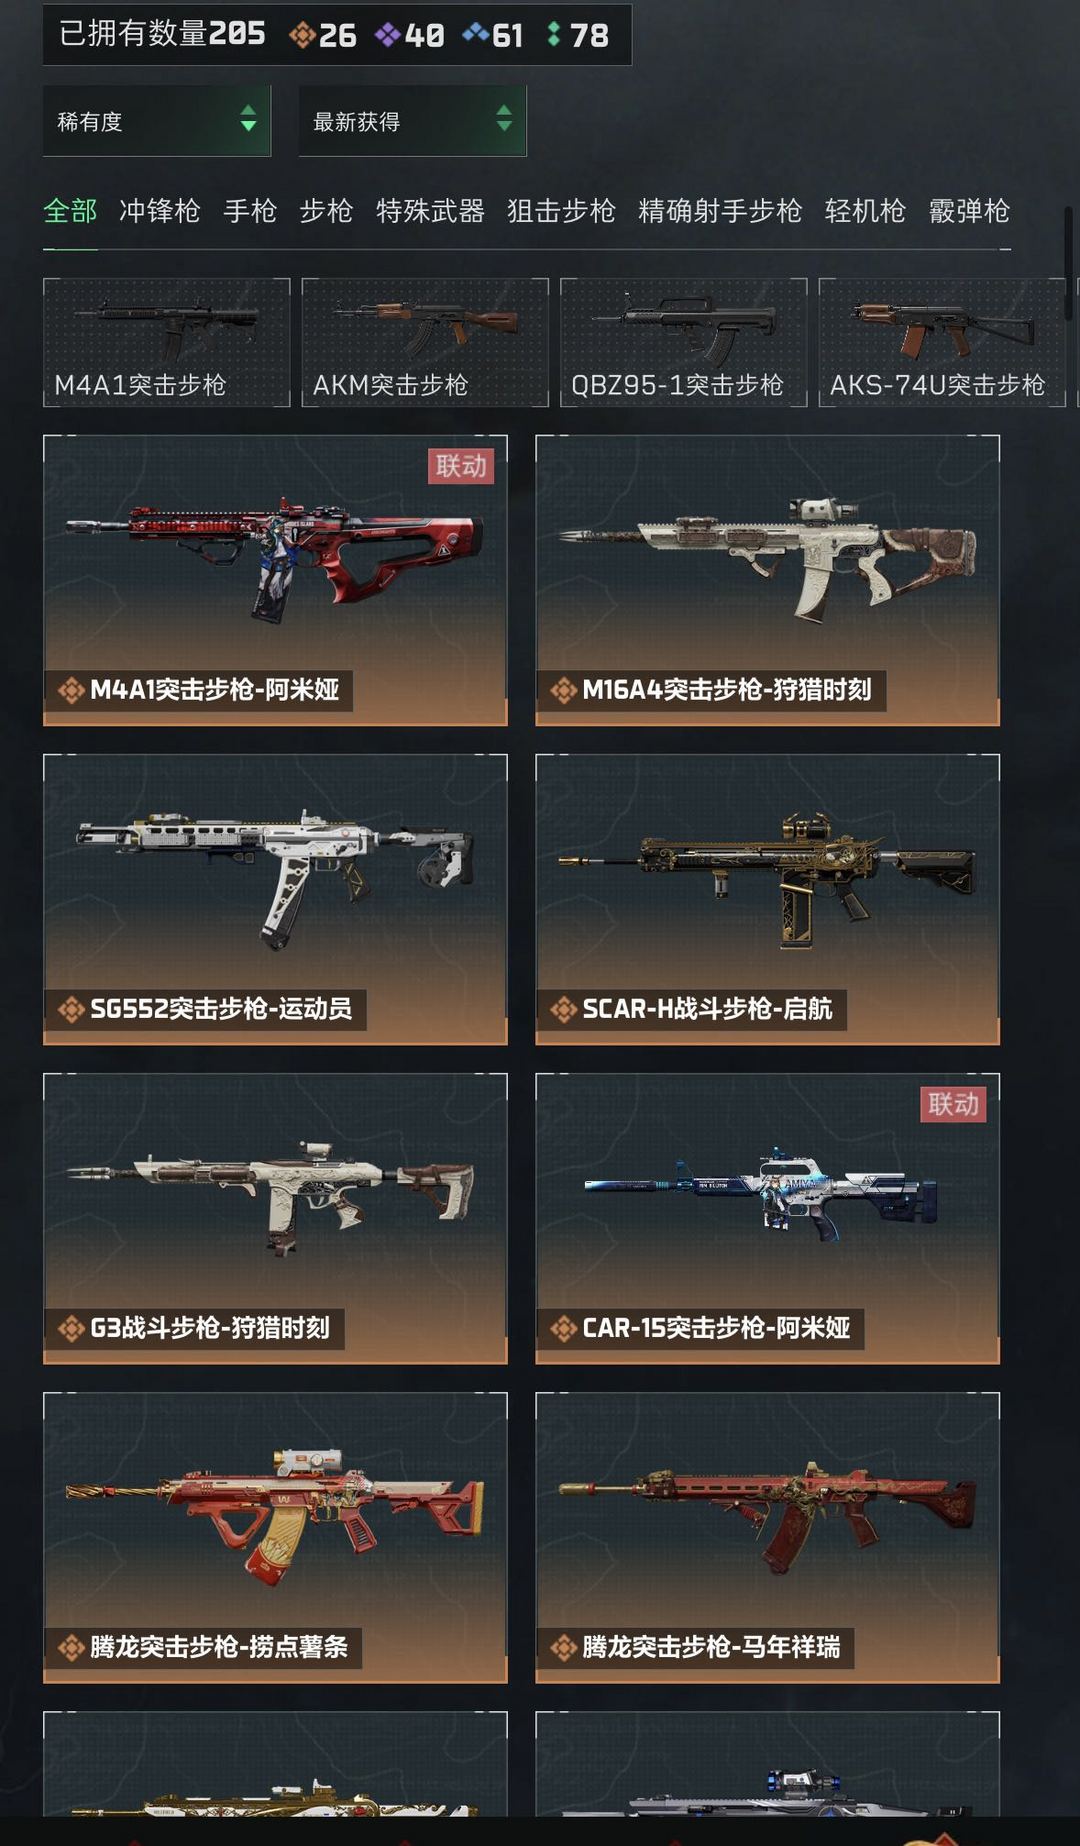The height and width of the screenshot is (1846, 1080).
Task: Click the purple rarity icon beside count 40
Action: point(387,35)
